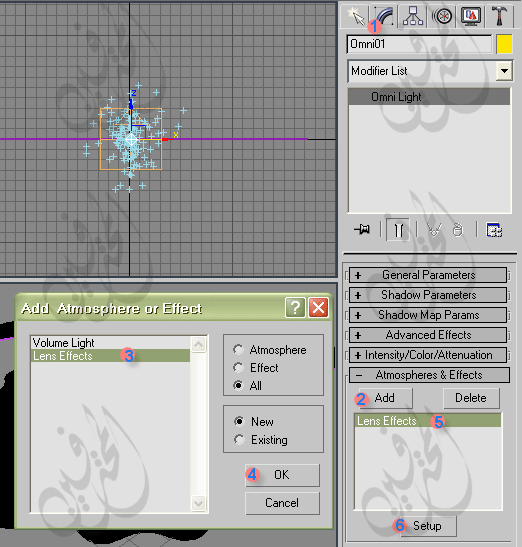Open the Create panel tab icon

[355, 16]
